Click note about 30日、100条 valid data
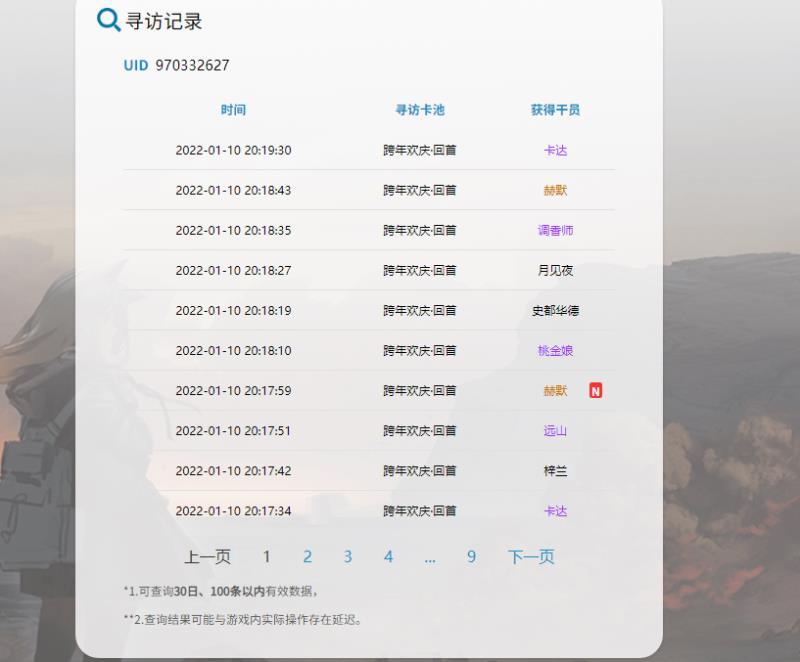This screenshot has height=662, width=800. 221,591
